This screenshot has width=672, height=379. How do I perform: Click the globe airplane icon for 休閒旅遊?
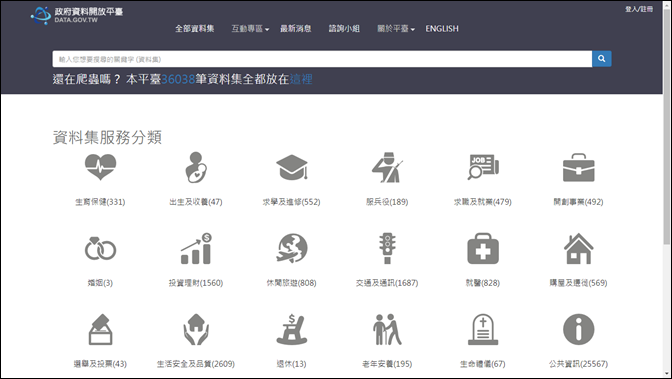click(x=292, y=249)
